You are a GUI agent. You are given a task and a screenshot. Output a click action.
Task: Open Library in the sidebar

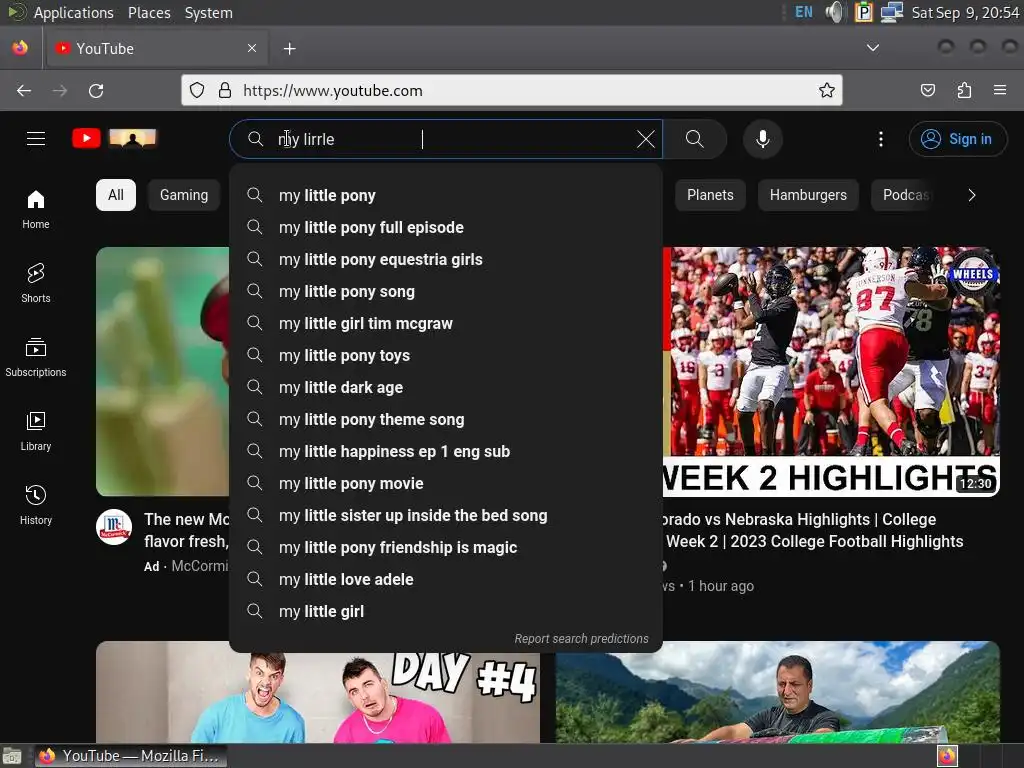(36, 431)
